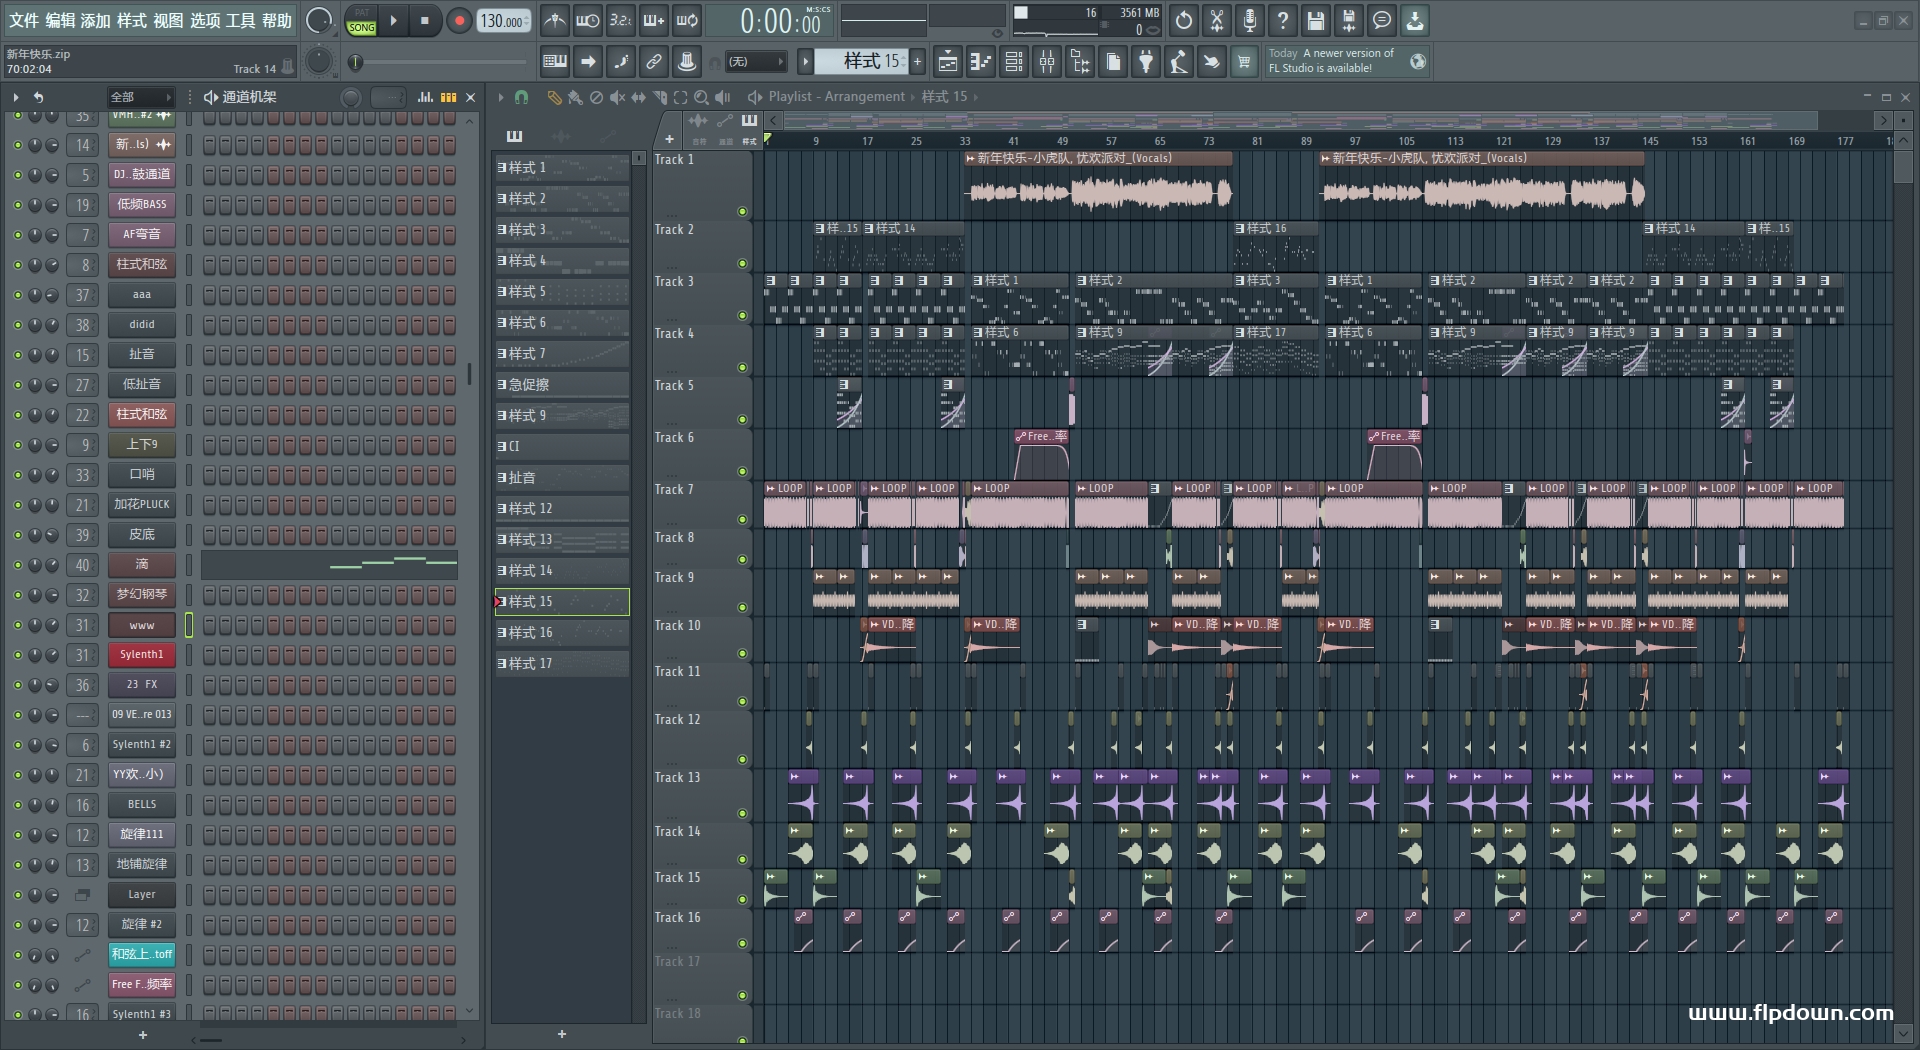Screen dimensions: 1920x1050
Task: Open the 样式 (Patterns) menu
Action: point(132,20)
